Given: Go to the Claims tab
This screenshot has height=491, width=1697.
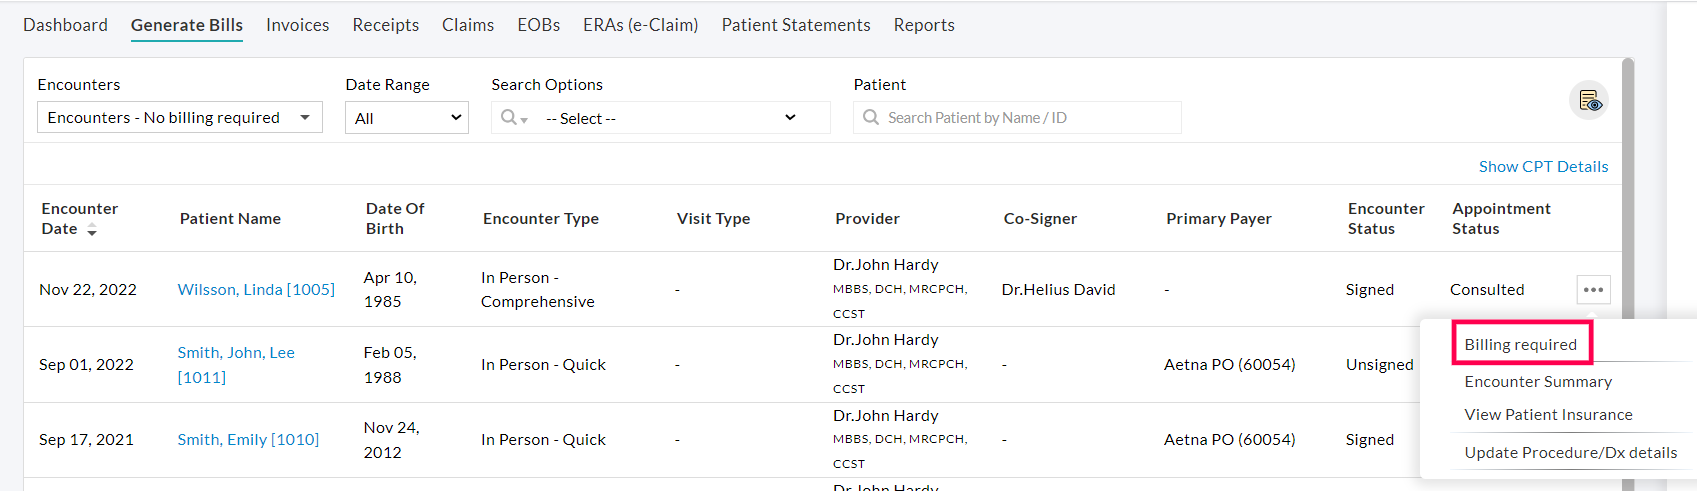Looking at the screenshot, I should pos(468,25).
